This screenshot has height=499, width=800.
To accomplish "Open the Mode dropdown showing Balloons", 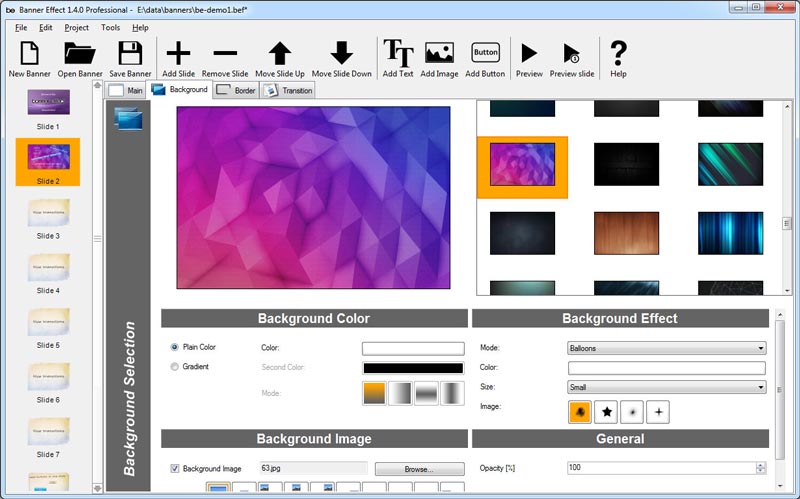I will pyautogui.click(x=666, y=348).
